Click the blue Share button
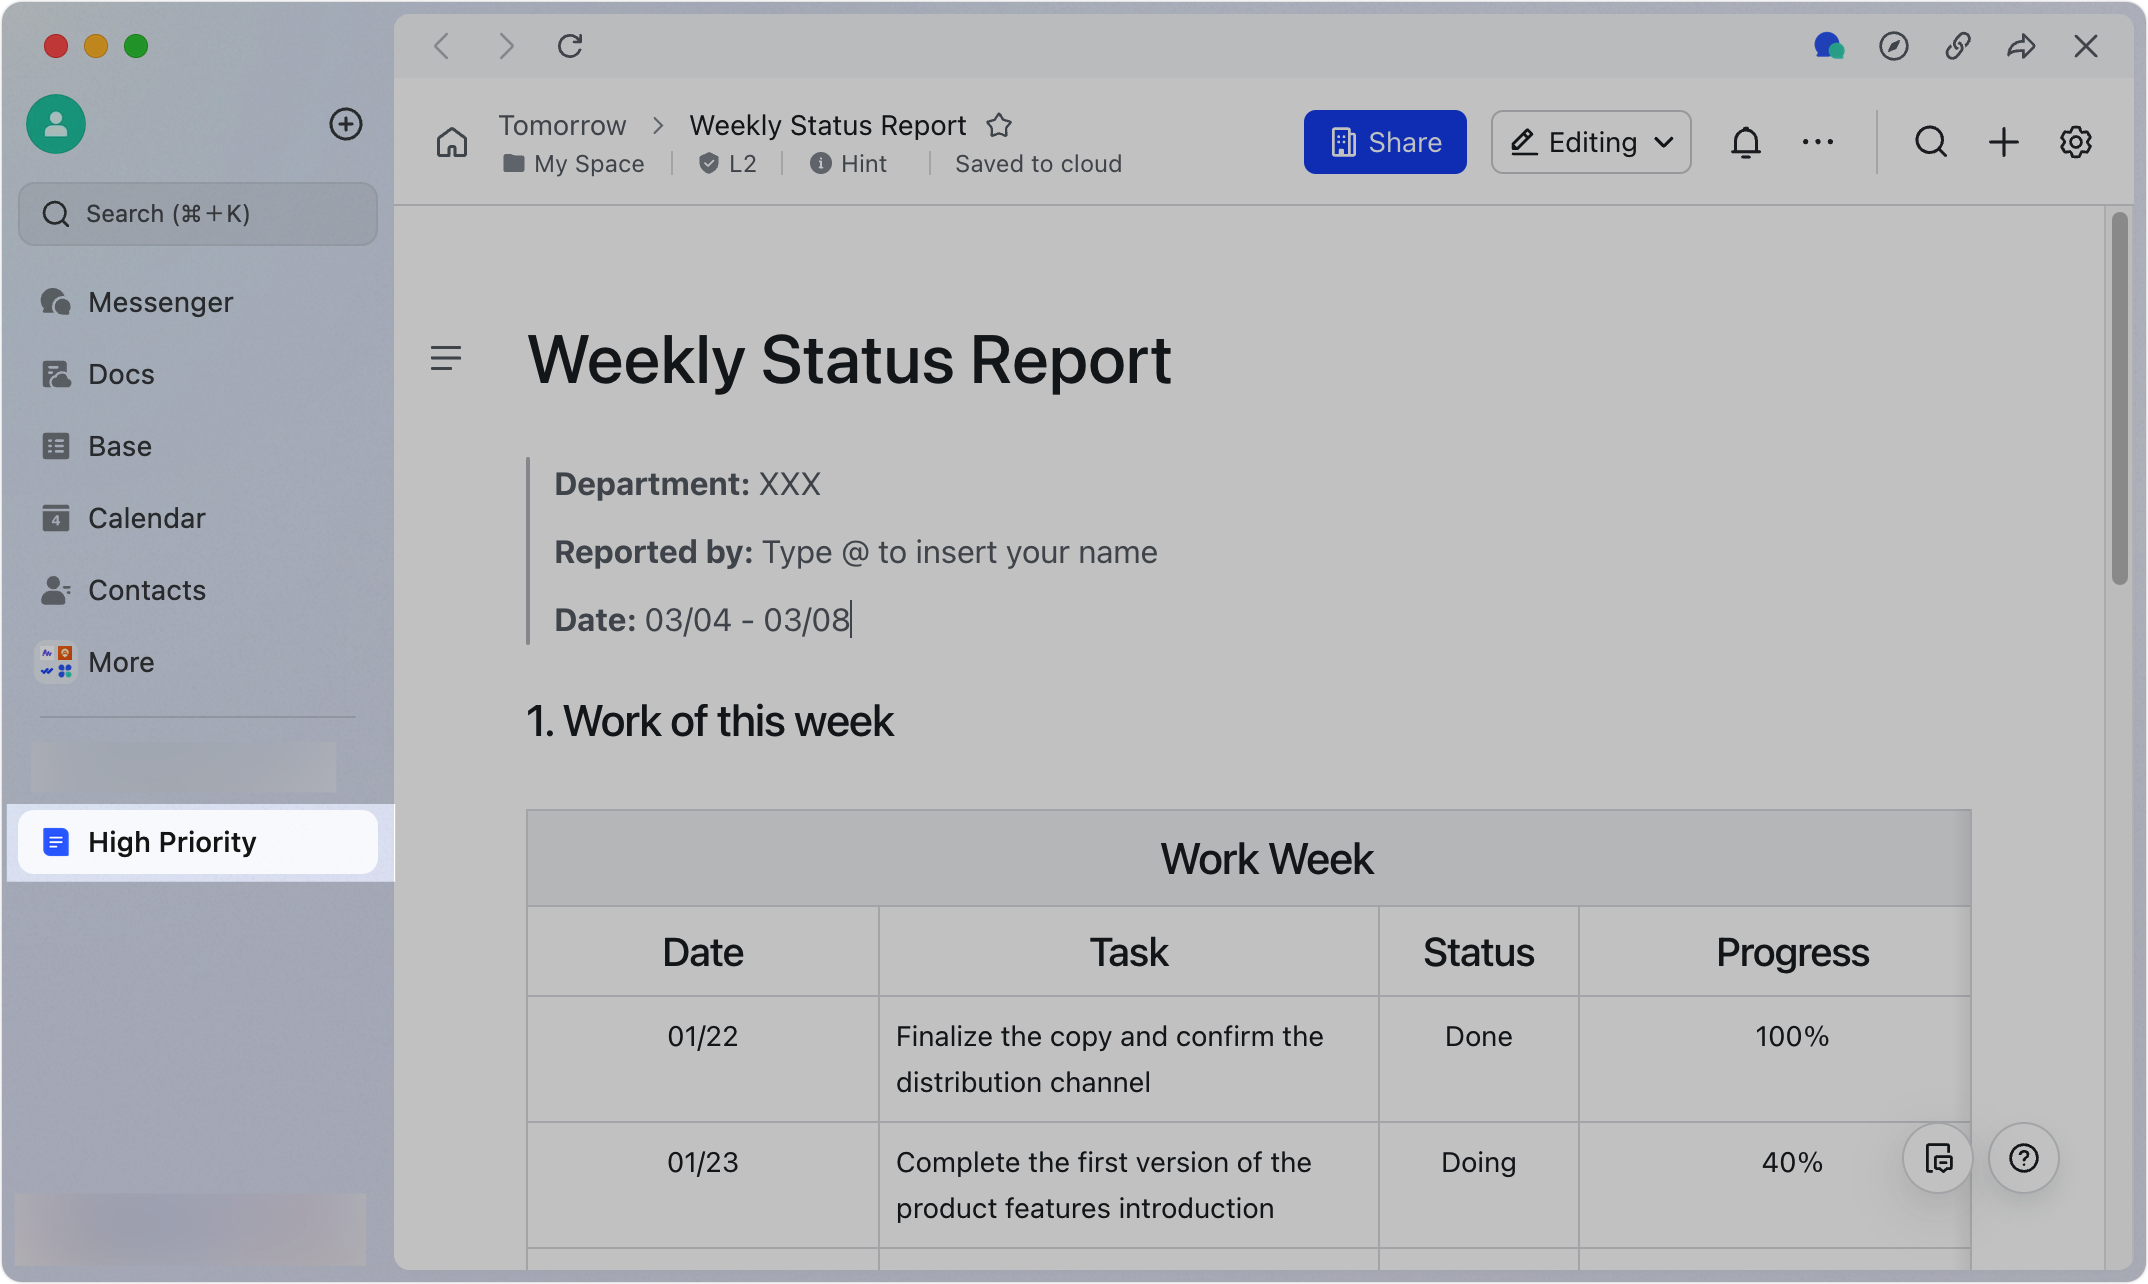Screen dimensions: 2148x1284 coord(1384,143)
